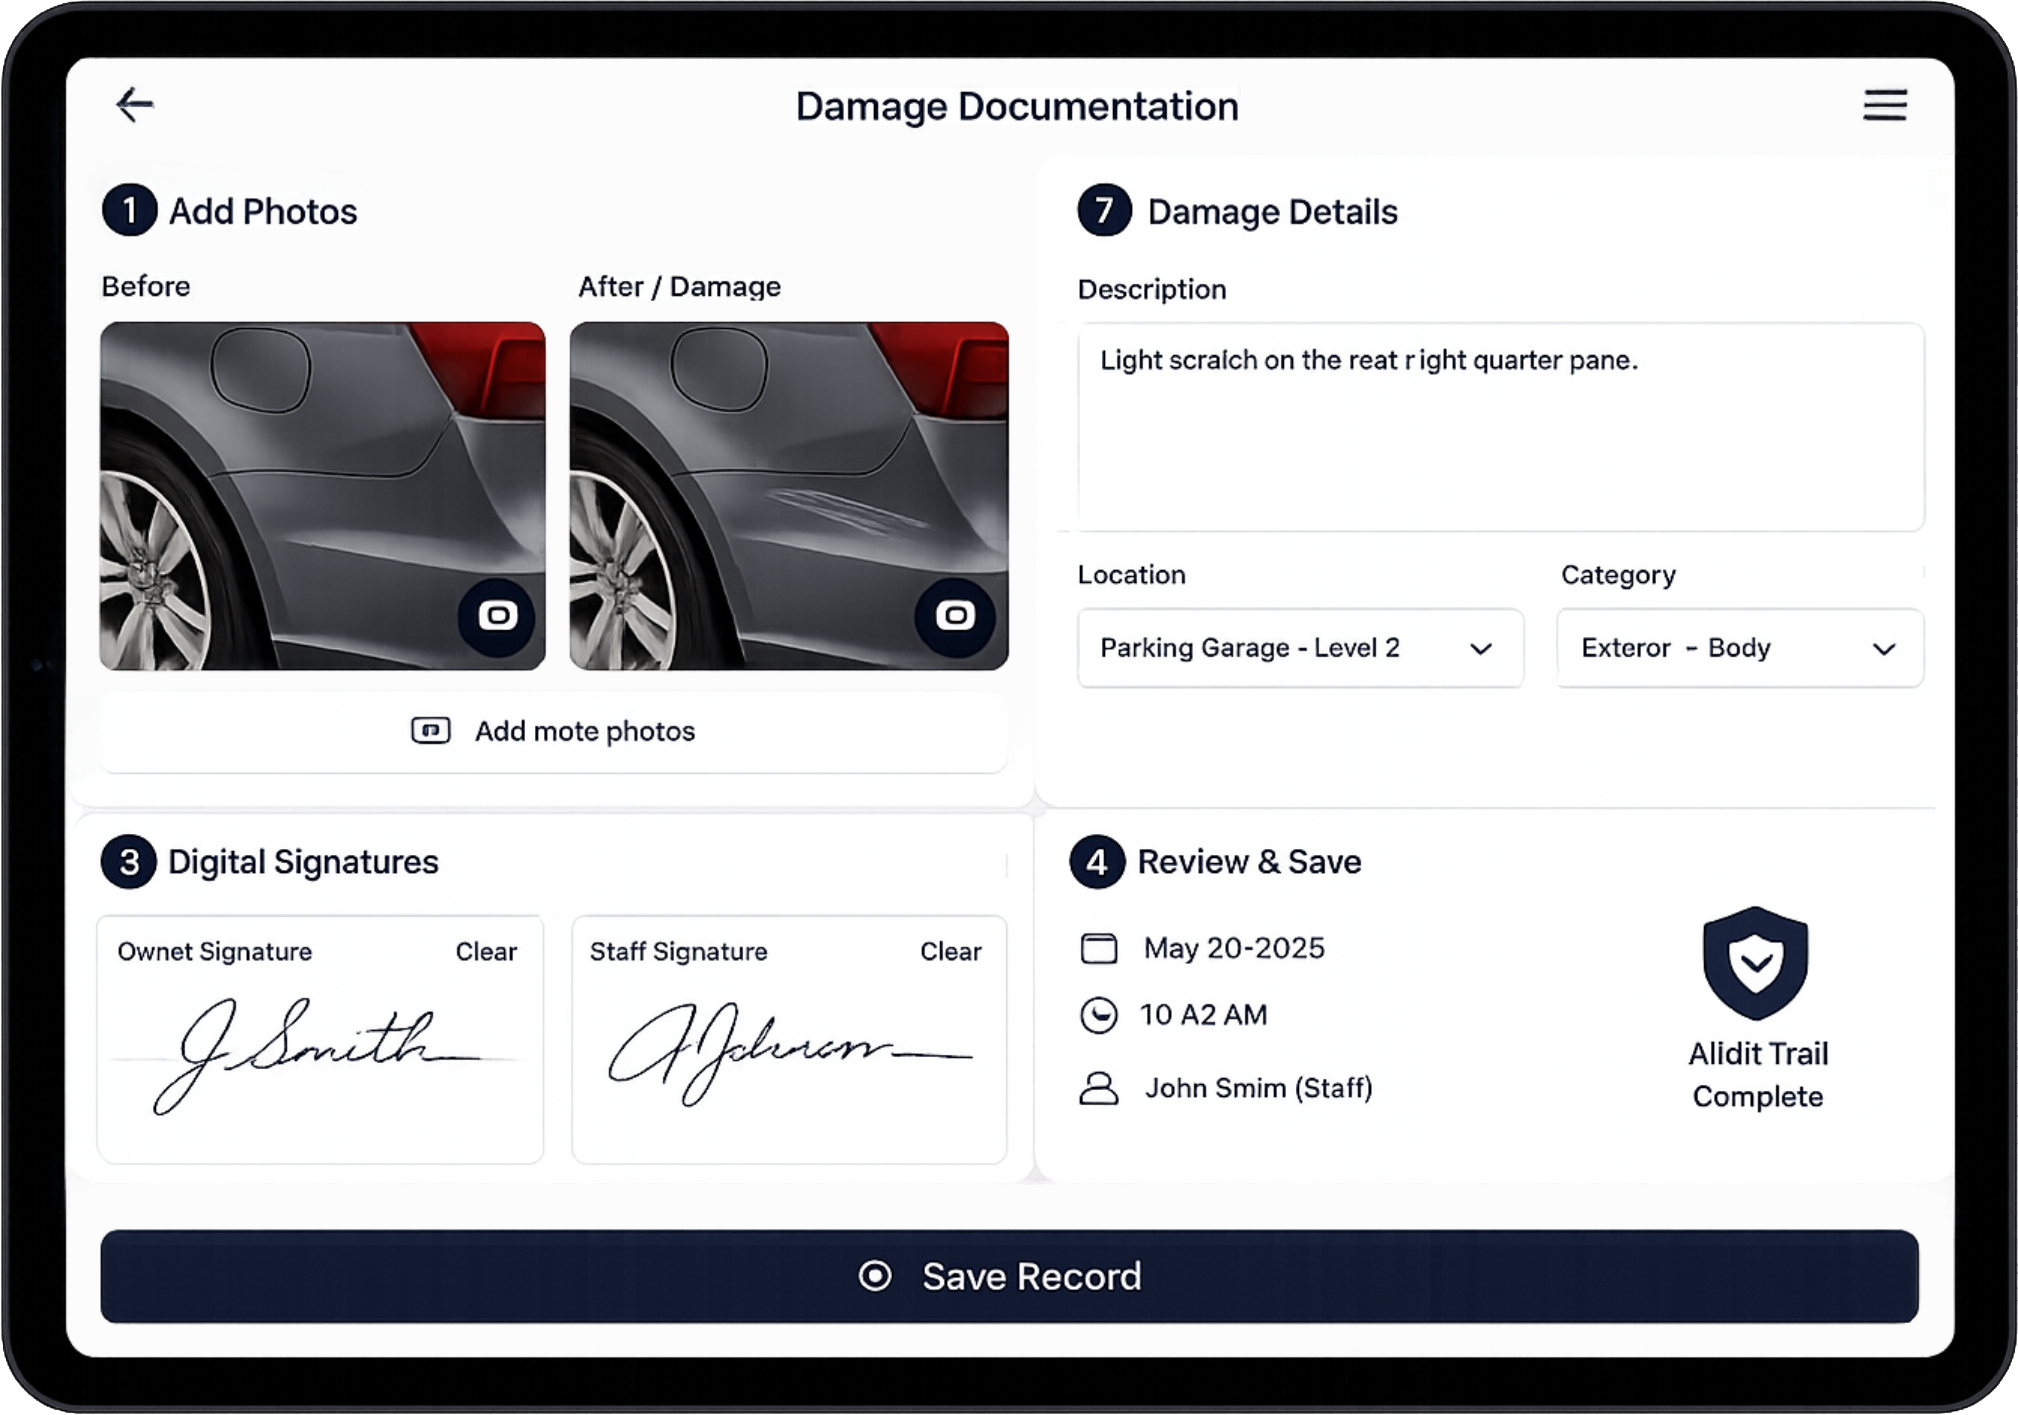Select the Damage Details step heading
Screen dimensions: 2018x1415
coord(1238,211)
